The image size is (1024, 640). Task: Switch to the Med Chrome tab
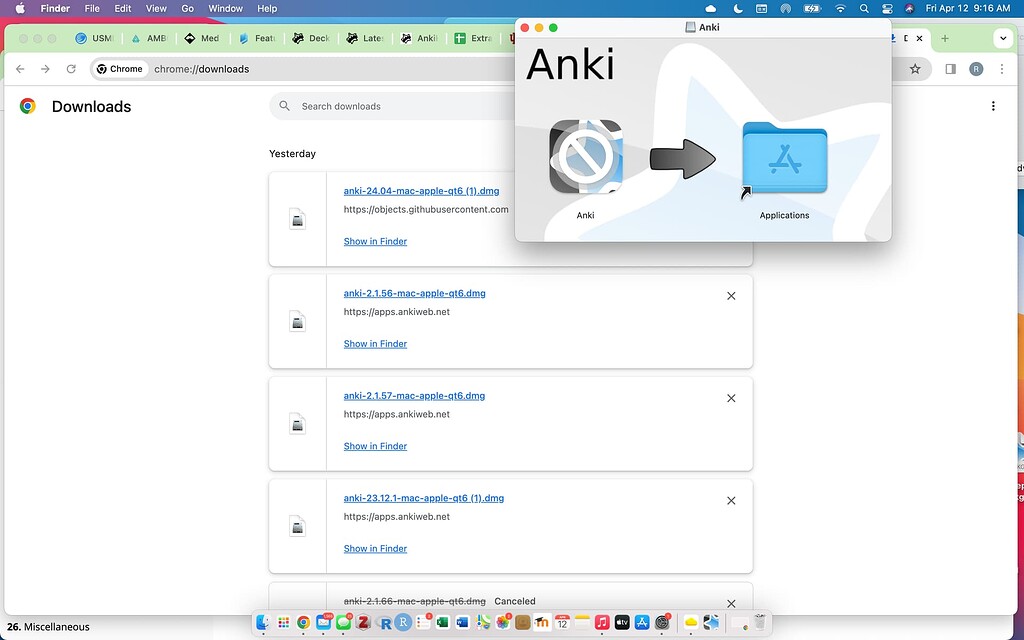(x=202, y=39)
